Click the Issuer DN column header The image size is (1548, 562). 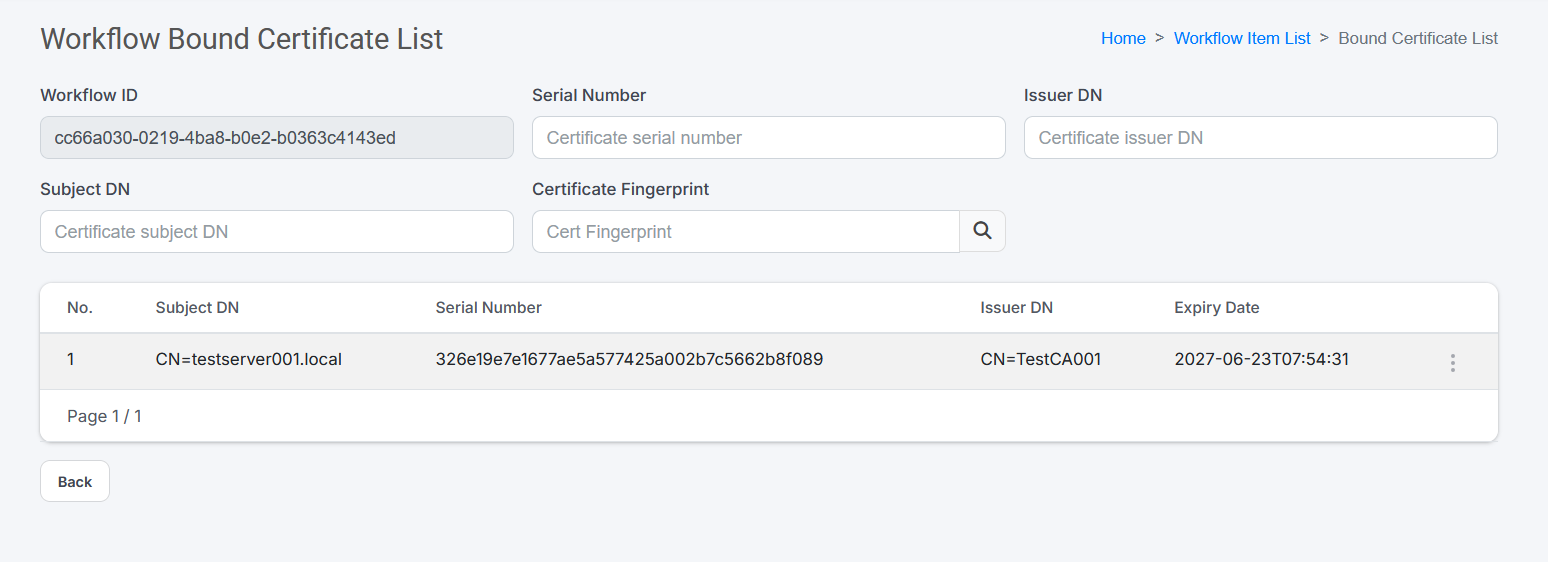1016,308
